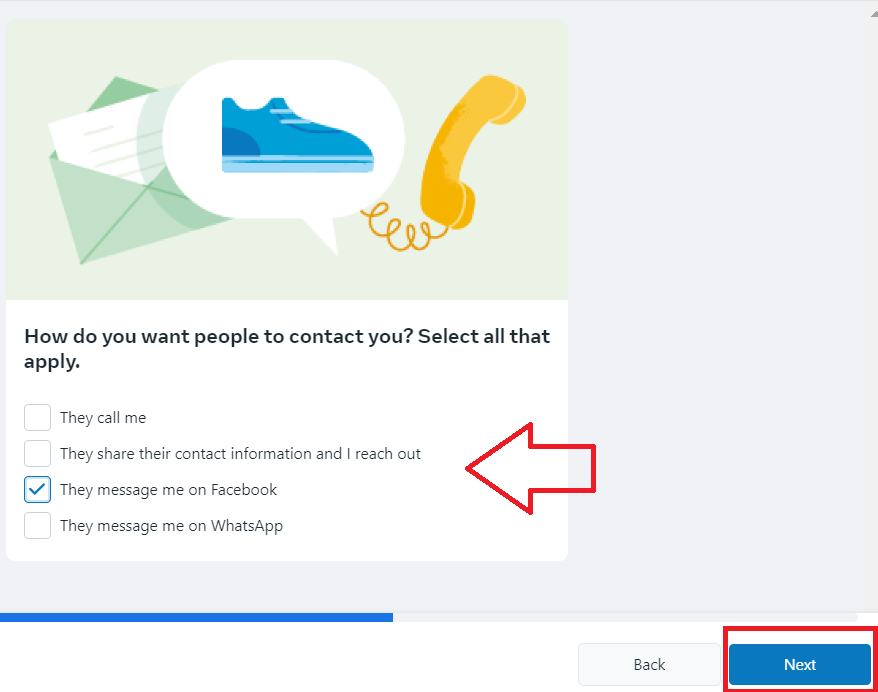The width and height of the screenshot is (878, 692).
Task: Click the red arrow pointing at options
Action: tap(531, 469)
